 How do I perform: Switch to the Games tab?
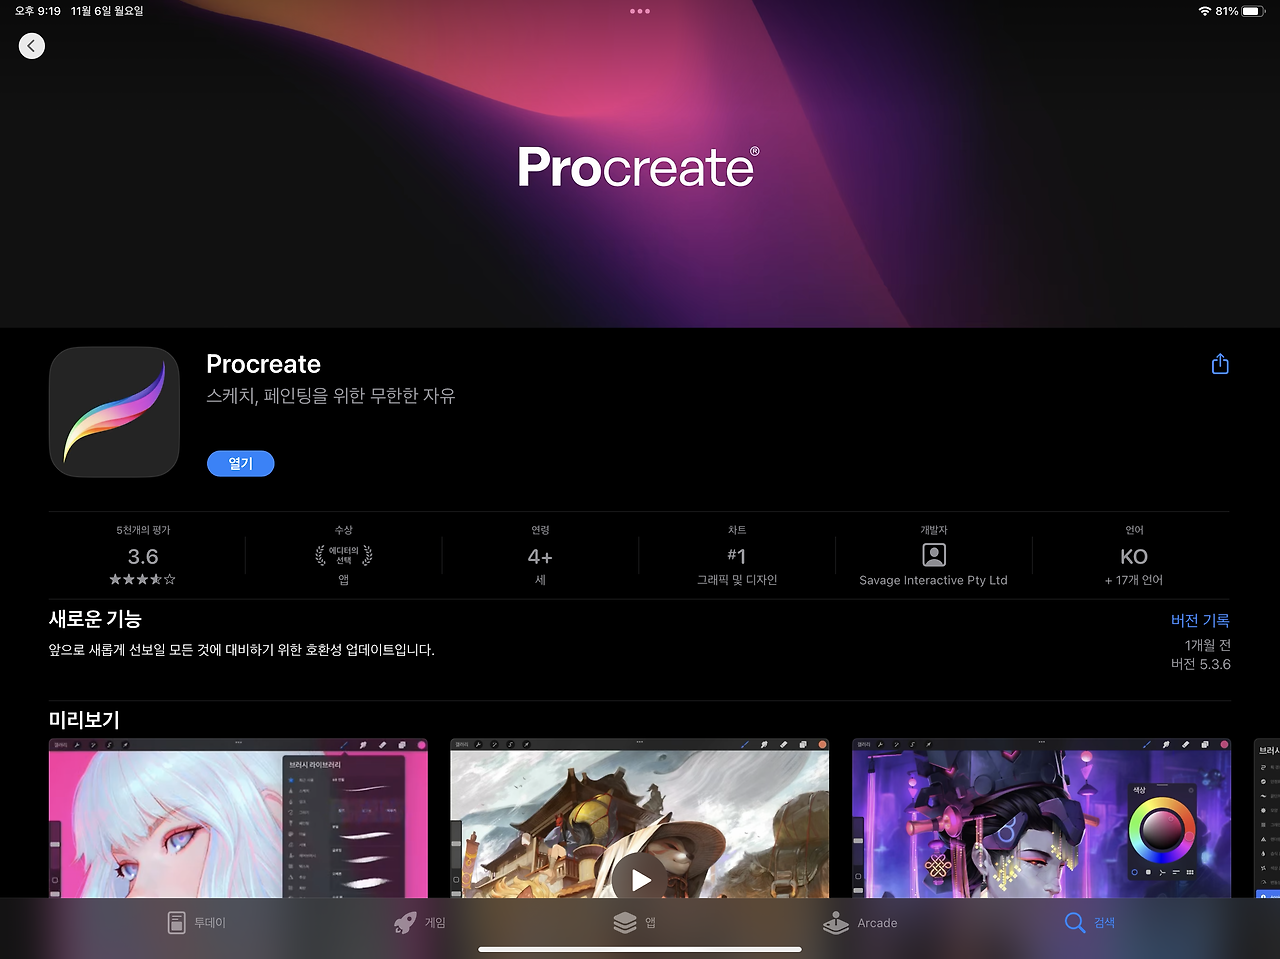pos(420,922)
